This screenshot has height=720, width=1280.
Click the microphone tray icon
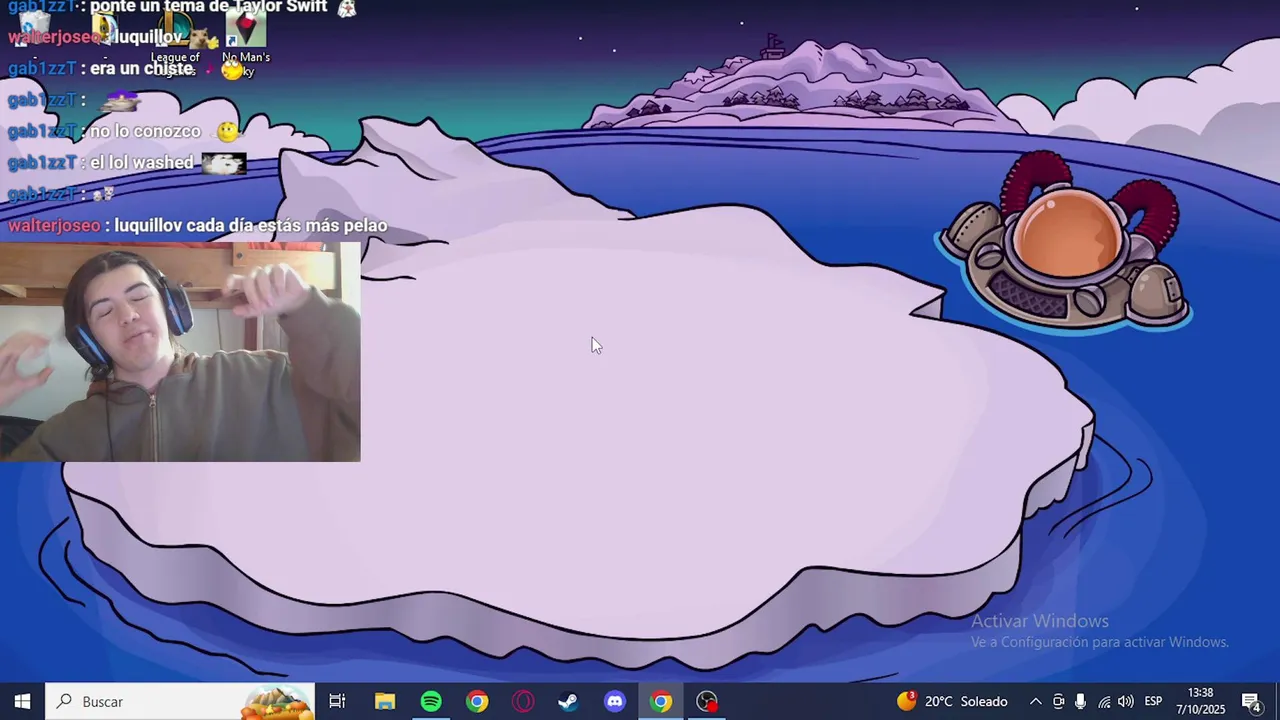[1081, 701]
